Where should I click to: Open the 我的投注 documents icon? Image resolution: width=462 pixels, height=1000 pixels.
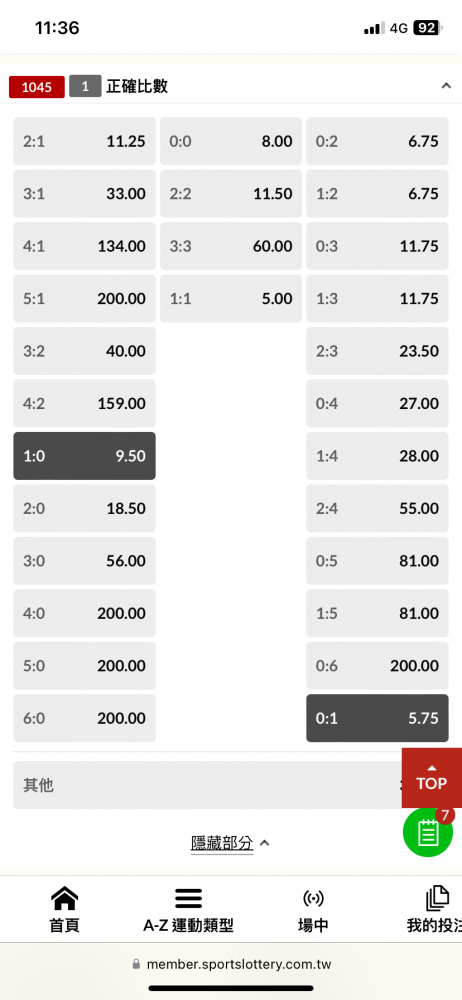(437, 899)
